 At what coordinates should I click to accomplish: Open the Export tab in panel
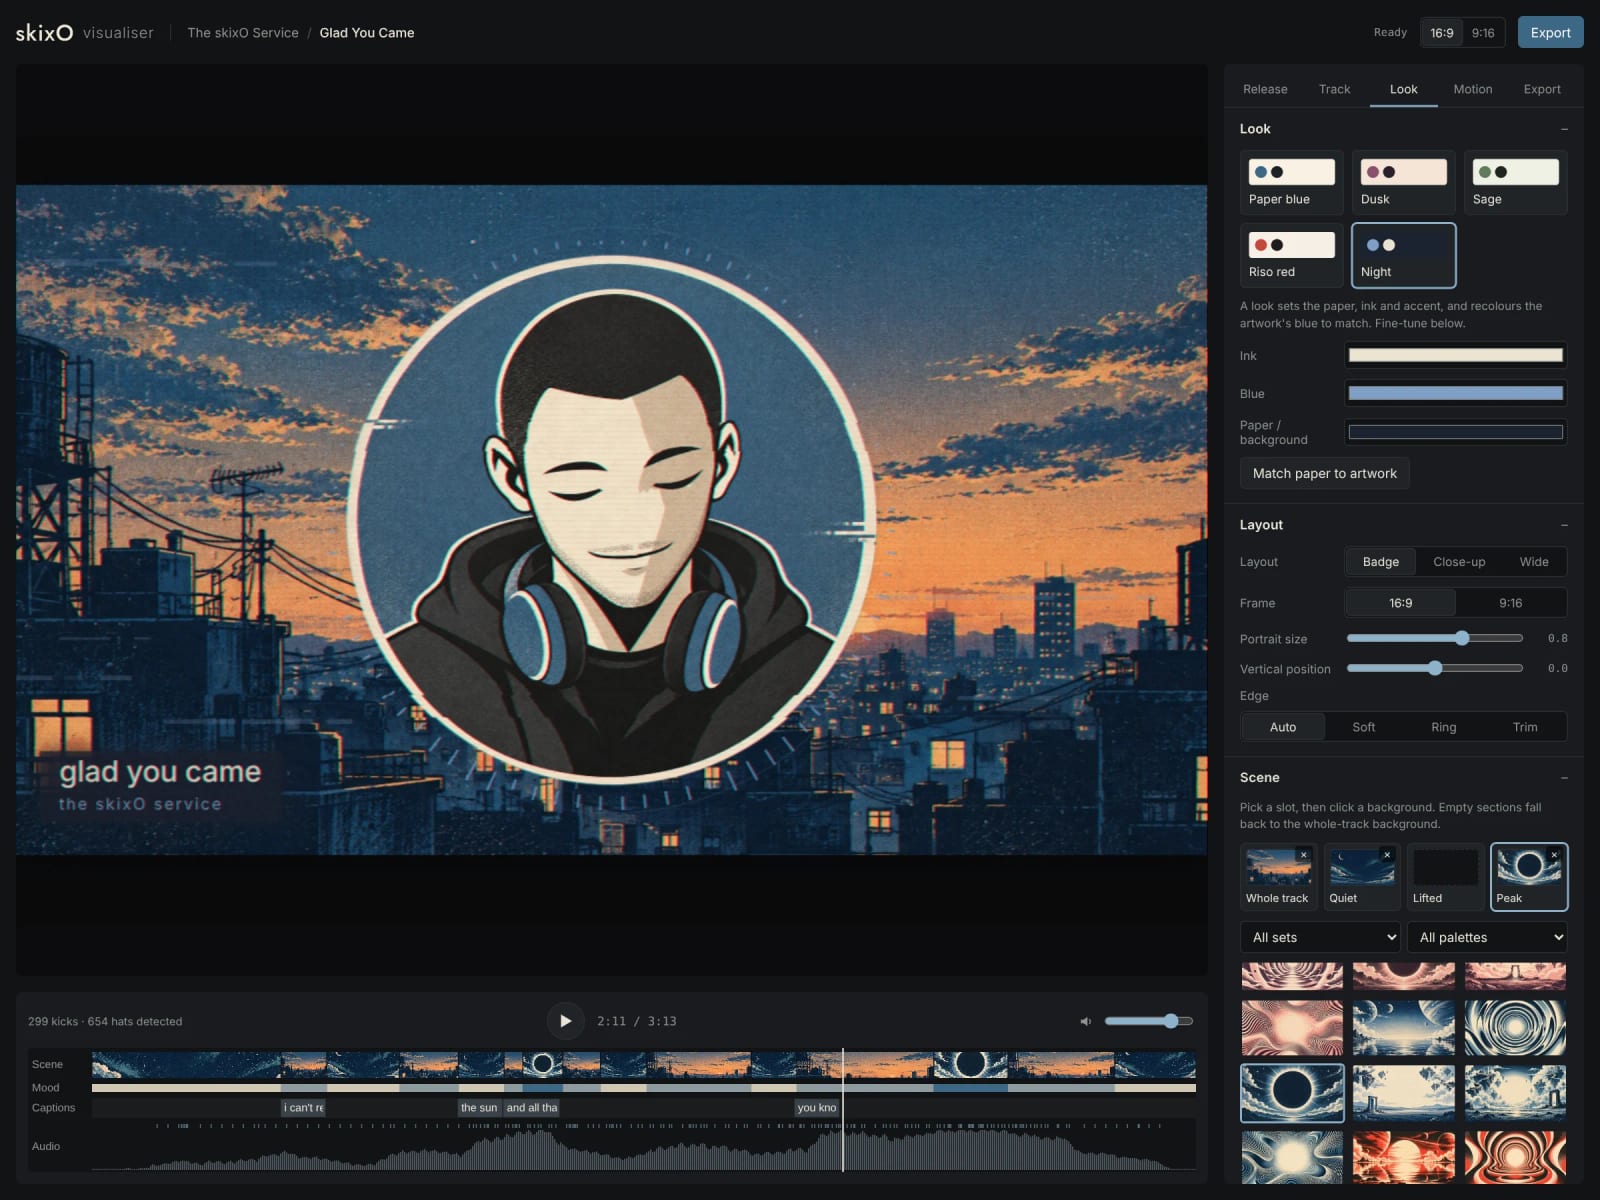click(1541, 89)
